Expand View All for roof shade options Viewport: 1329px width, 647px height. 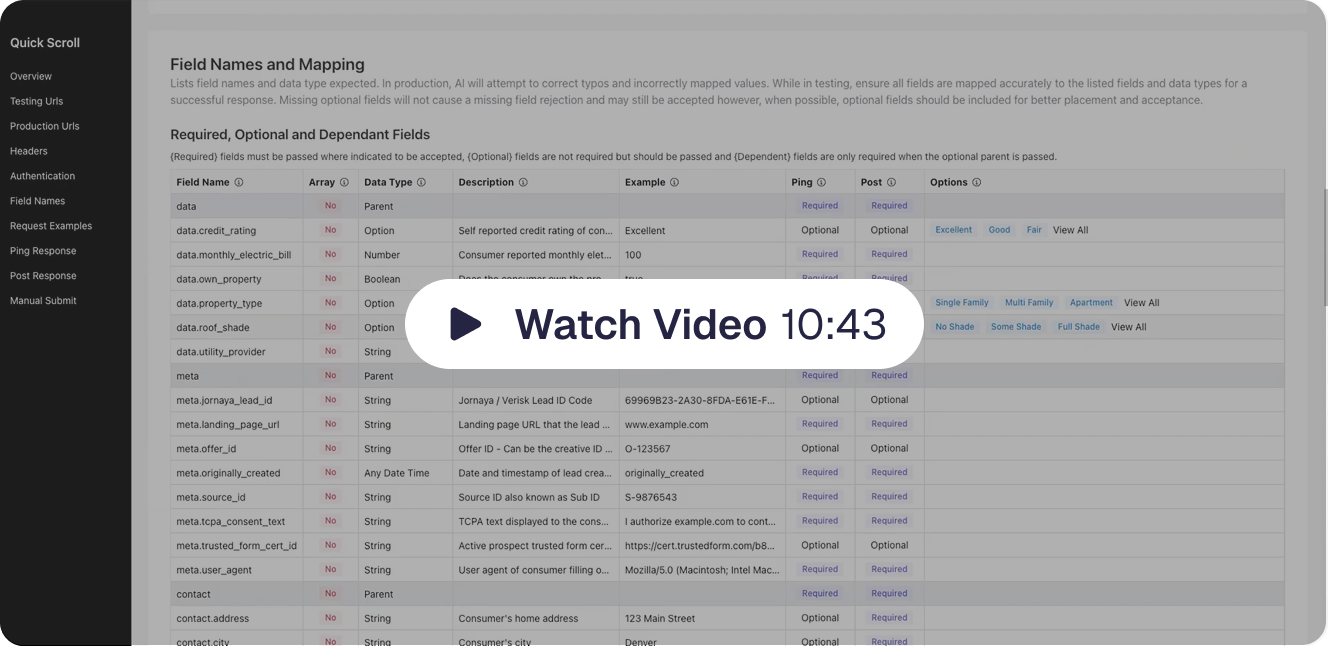pyautogui.click(x=1128, y=327)
